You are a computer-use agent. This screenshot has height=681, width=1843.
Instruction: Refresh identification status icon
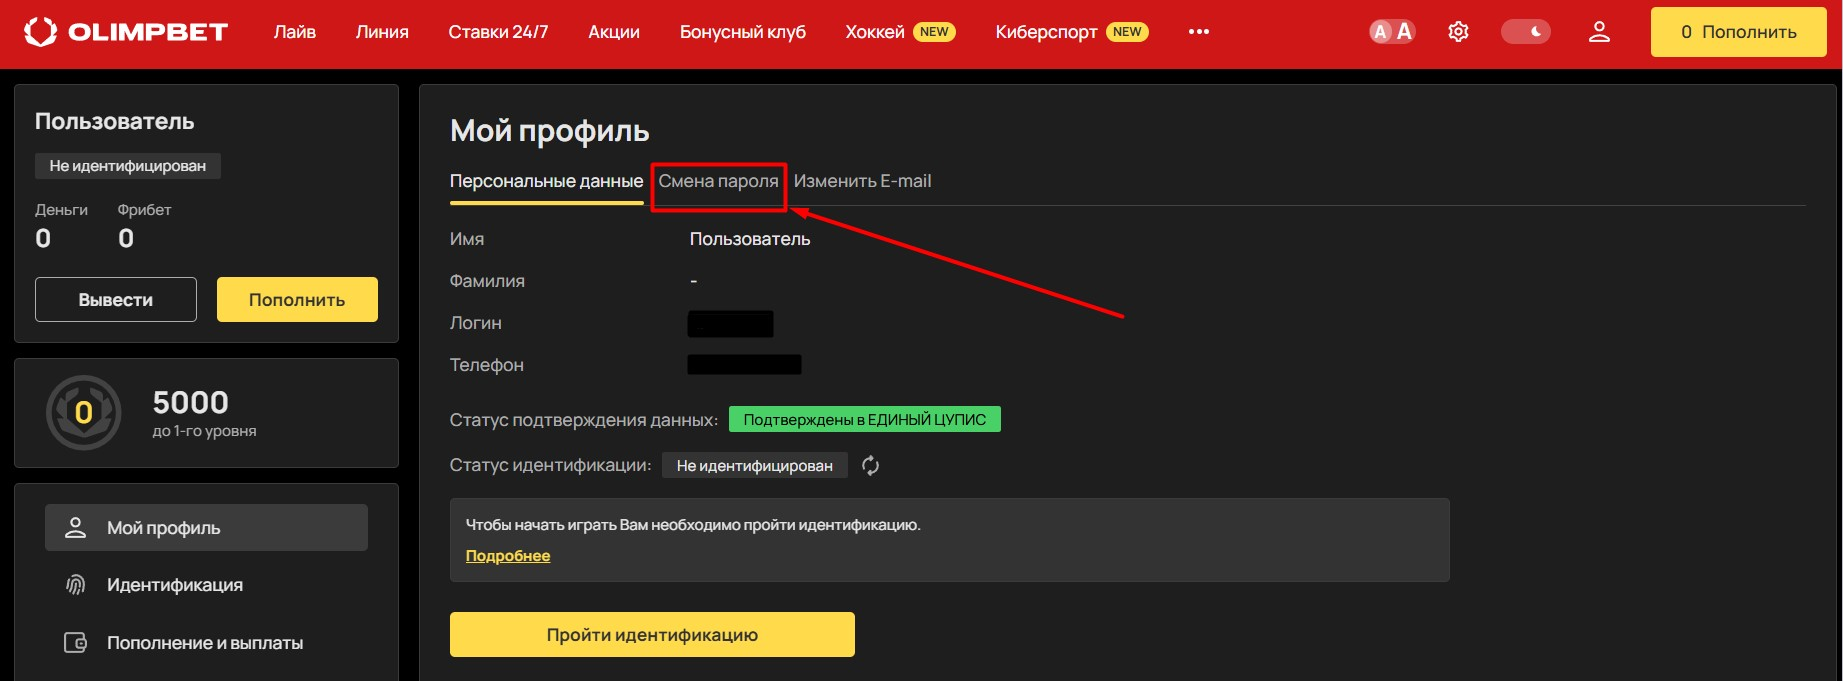tap(871, 466)
